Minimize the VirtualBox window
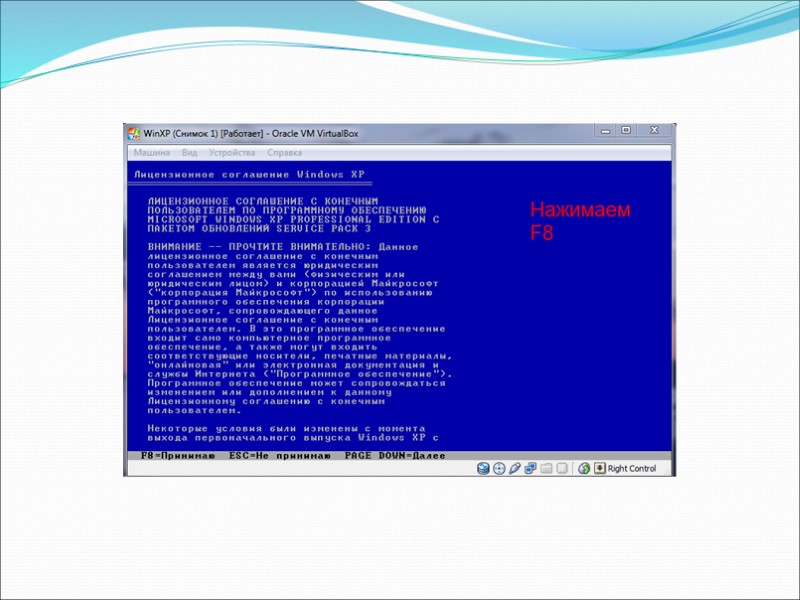Viewport: 800px width, 600px height. click(x=606, y=131)
